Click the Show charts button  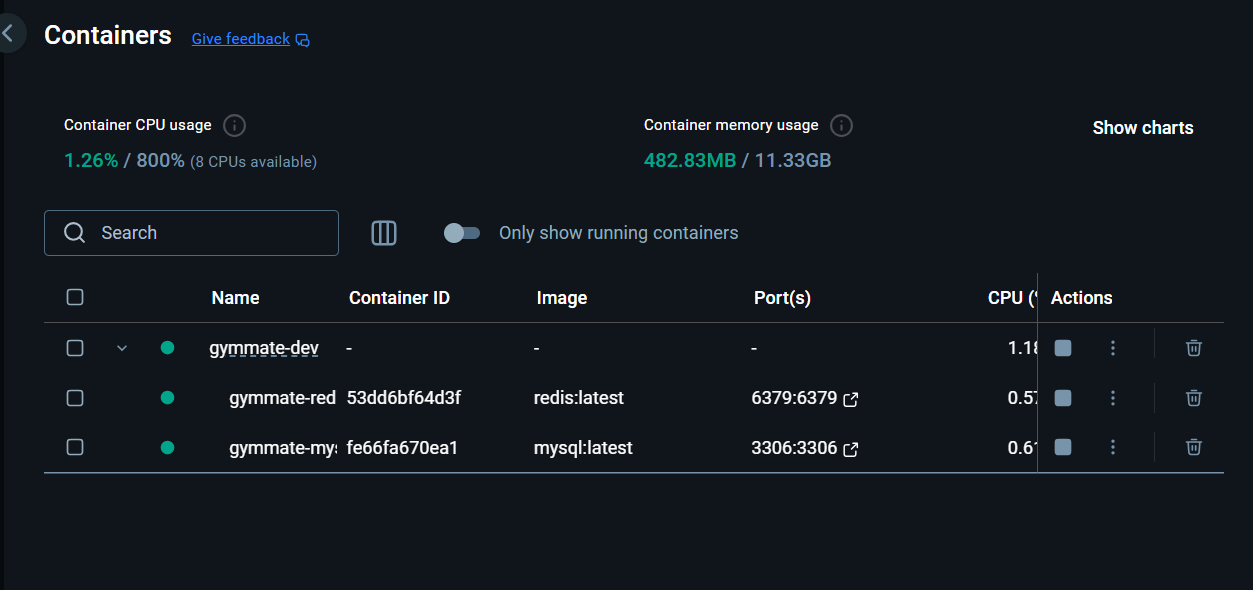click(1143, 128)
